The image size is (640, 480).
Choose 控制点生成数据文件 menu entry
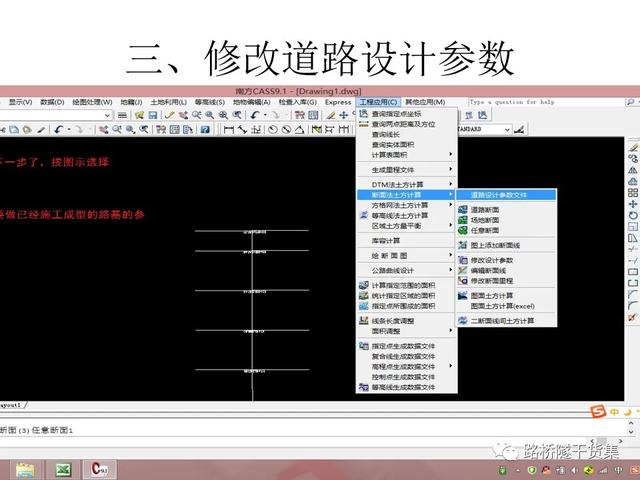(403, 377)
